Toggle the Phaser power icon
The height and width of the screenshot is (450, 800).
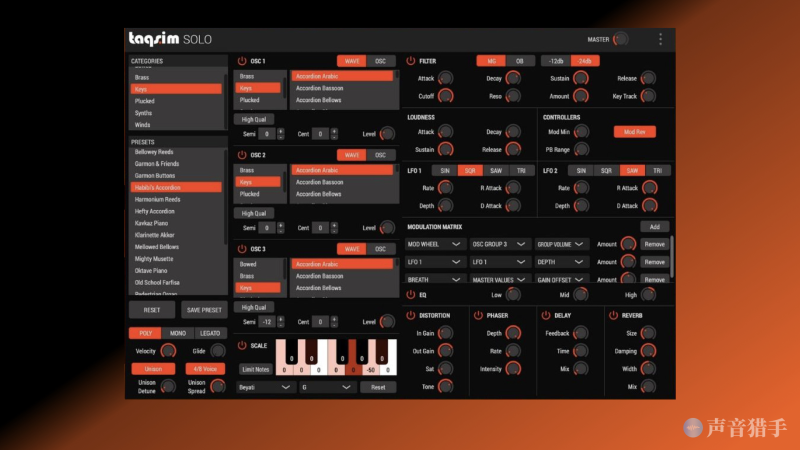478,315
